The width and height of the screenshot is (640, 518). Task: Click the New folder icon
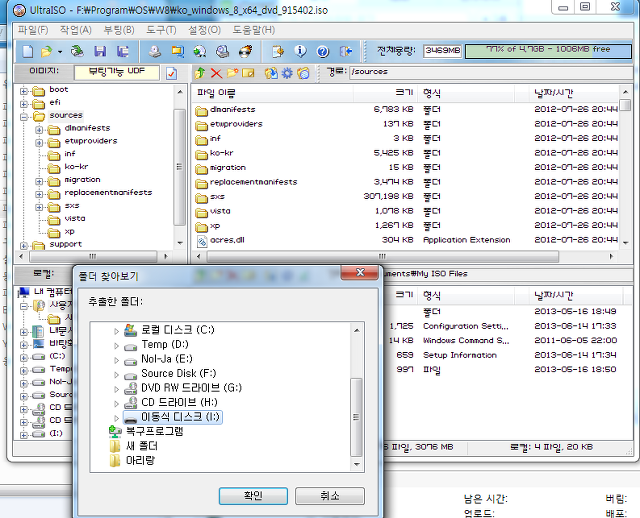point(232,73)
